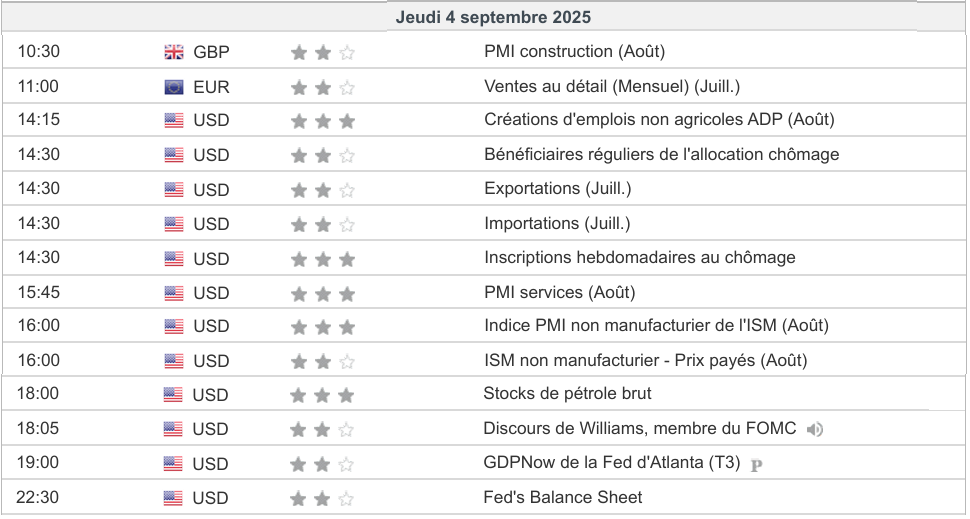This screenshot has width=970, height=519.
Task: Click the US flag in the Fed's Balance Sheet row
Action: pyautogui.click(x=173, y=498)
